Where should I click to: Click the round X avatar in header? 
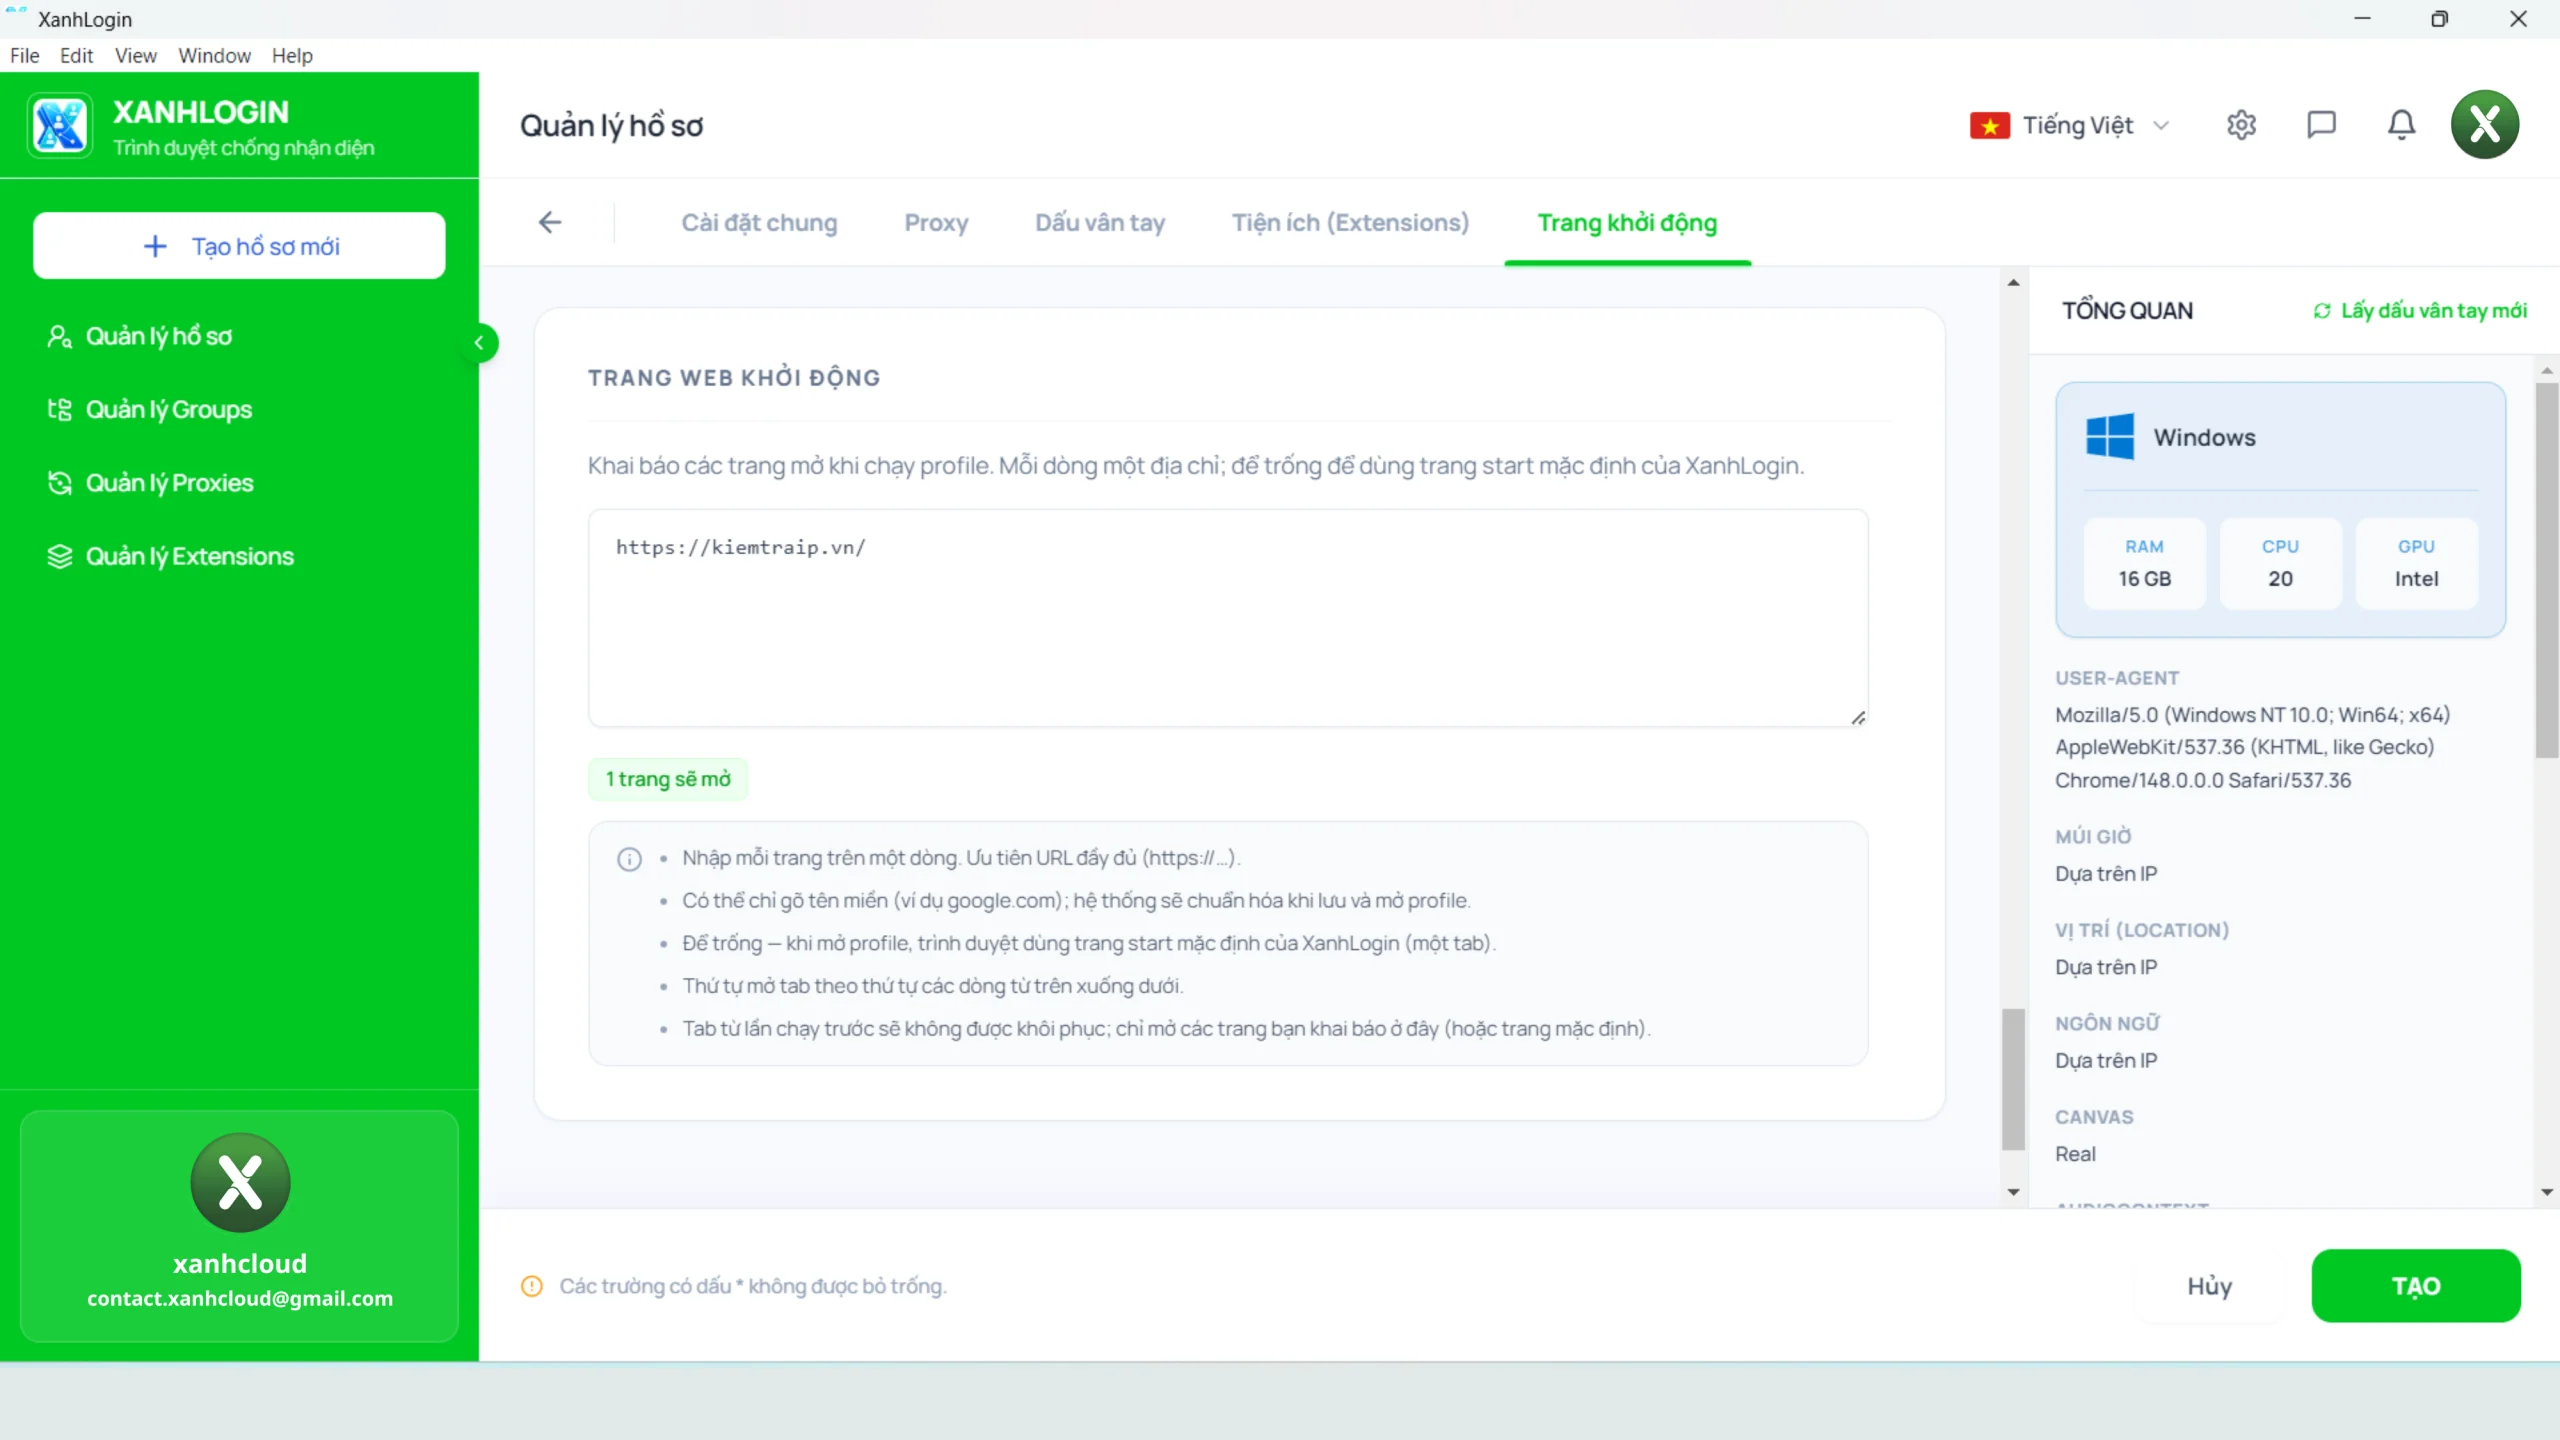pos(2484,125)
